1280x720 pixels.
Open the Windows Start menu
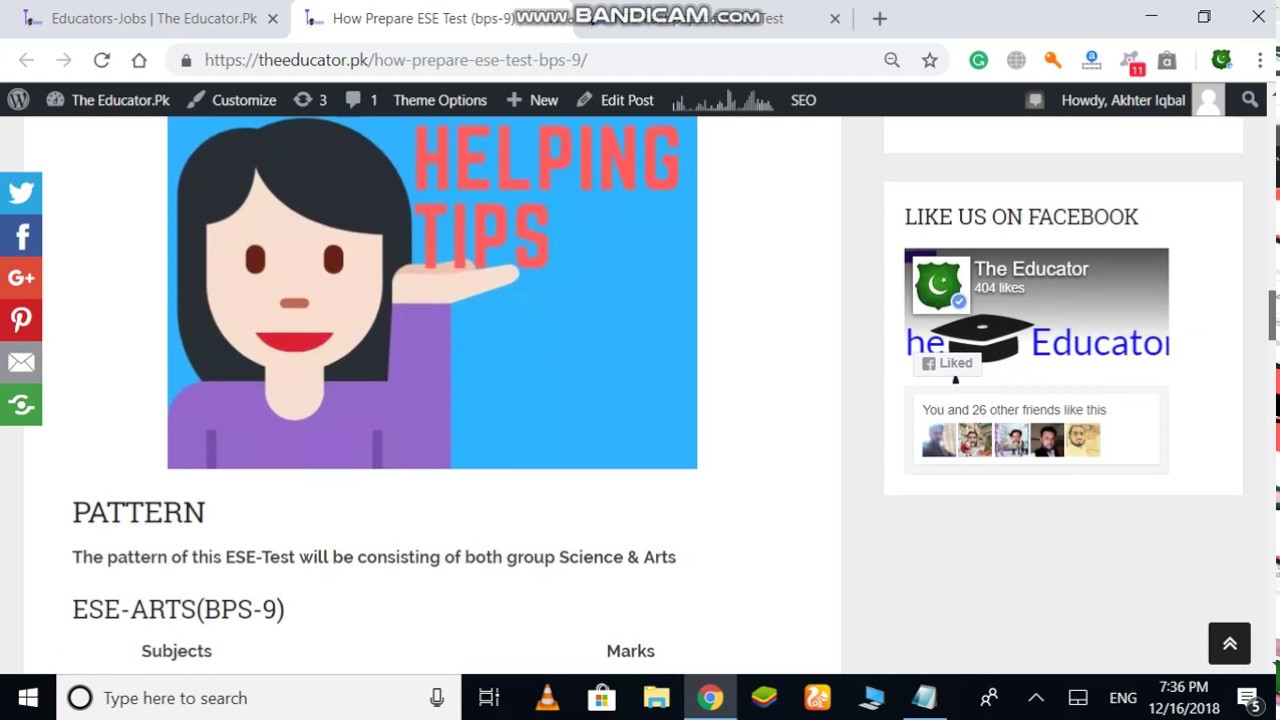tap(28, 698)
